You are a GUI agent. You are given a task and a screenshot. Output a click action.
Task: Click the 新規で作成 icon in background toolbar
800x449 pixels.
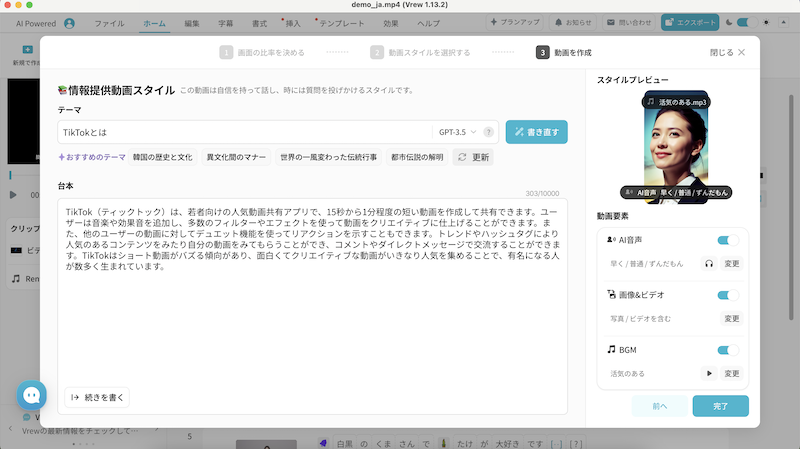[28, 49]
